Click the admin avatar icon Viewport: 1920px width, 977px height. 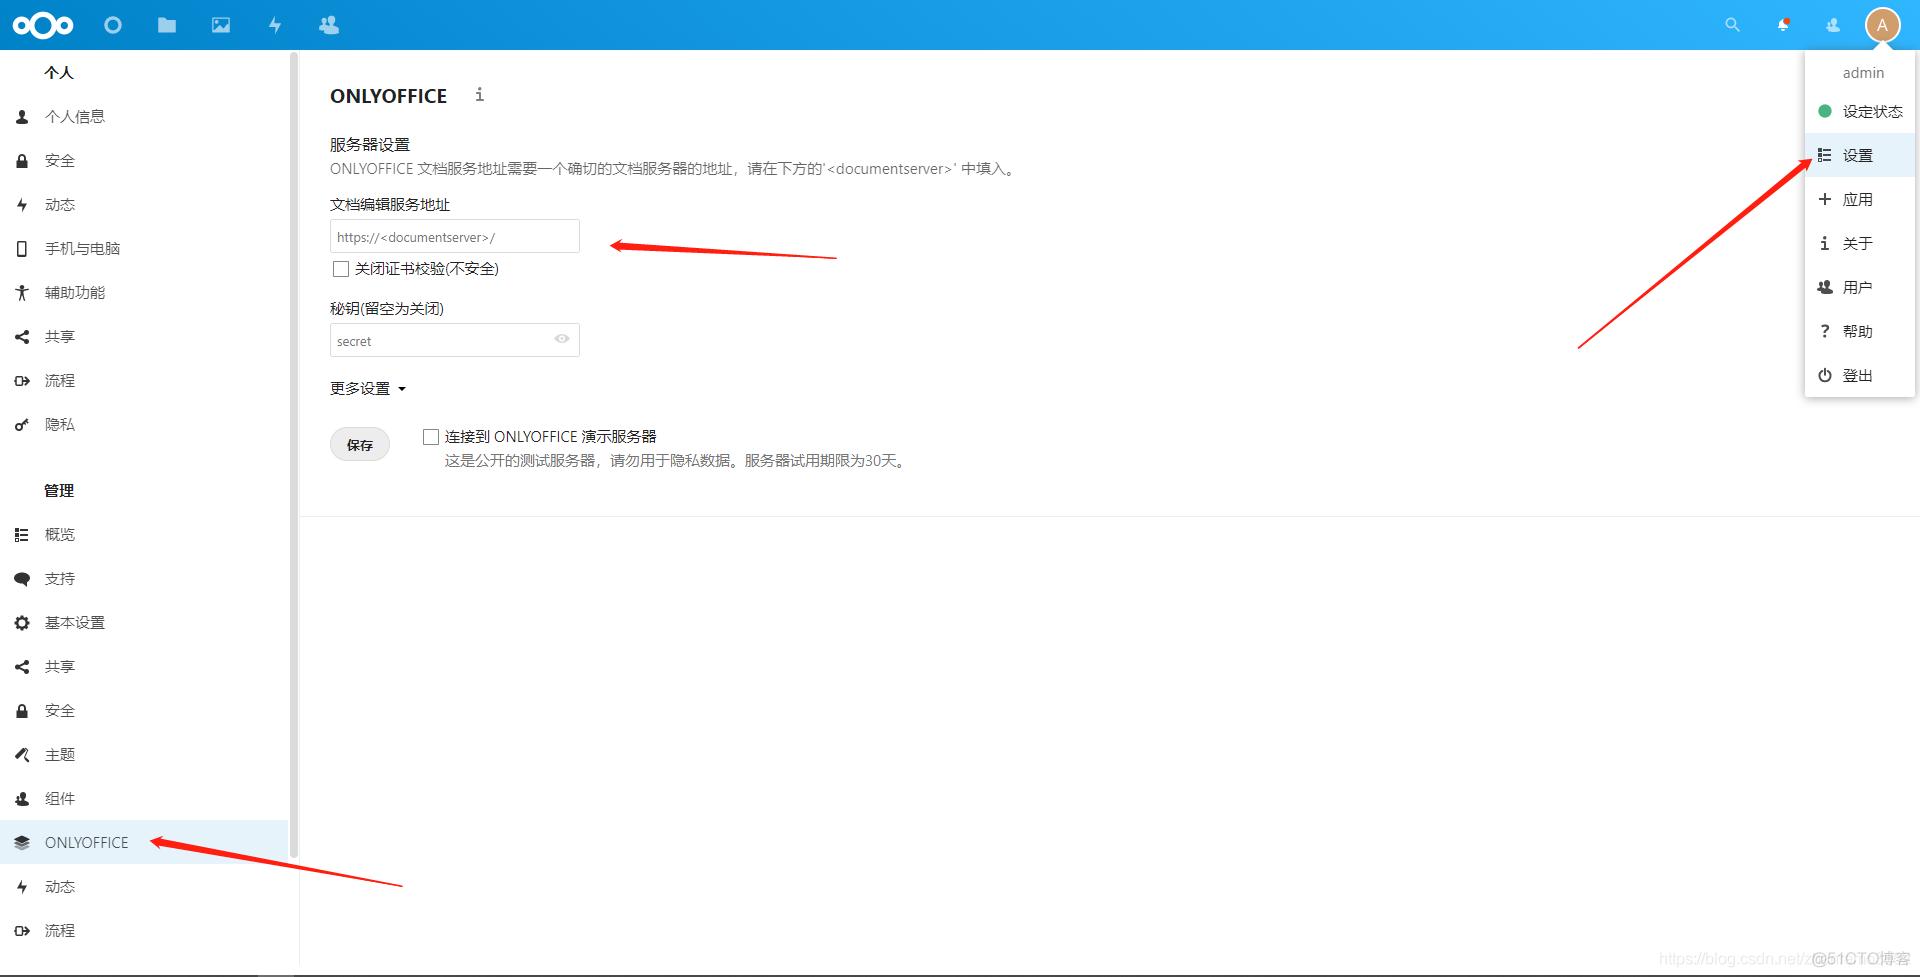pos(1882,25)
